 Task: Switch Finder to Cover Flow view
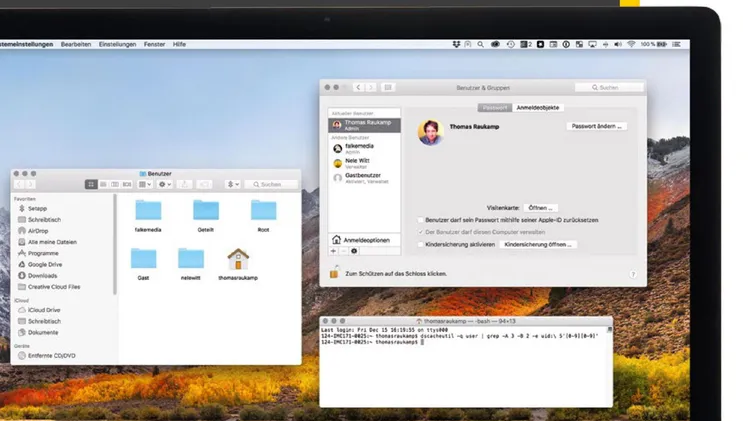click(x=127, y=184)
